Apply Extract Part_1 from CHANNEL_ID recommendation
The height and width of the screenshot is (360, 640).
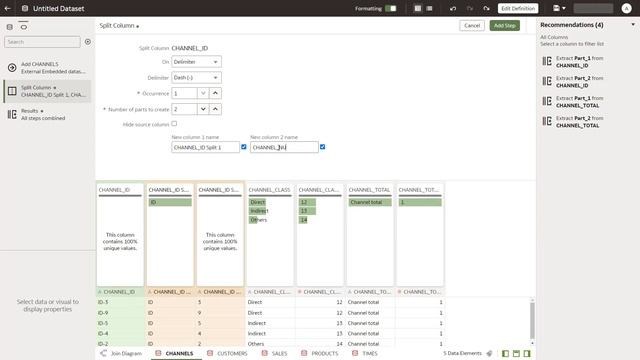click(x=573, y=62)
